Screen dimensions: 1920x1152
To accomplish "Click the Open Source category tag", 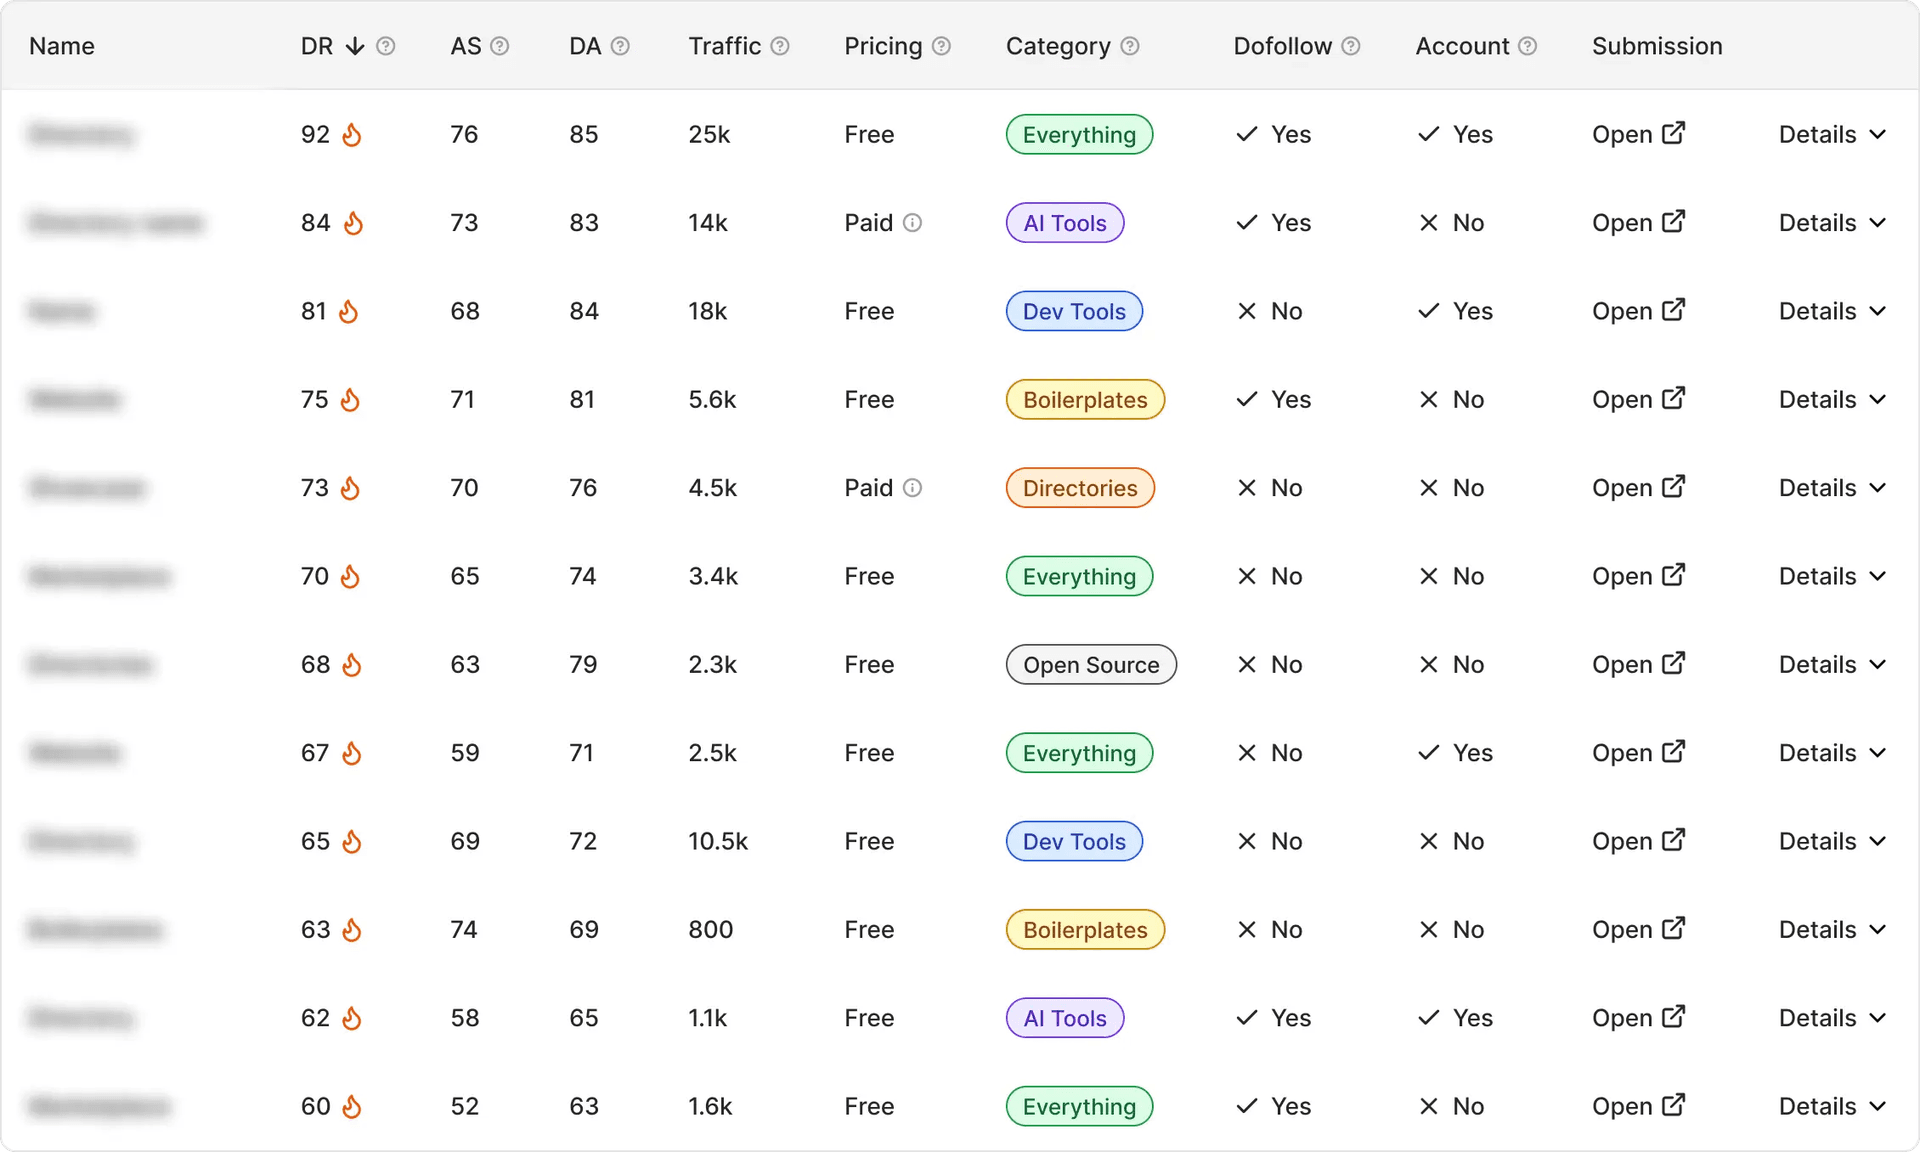I will click(x=1091, y=664).
